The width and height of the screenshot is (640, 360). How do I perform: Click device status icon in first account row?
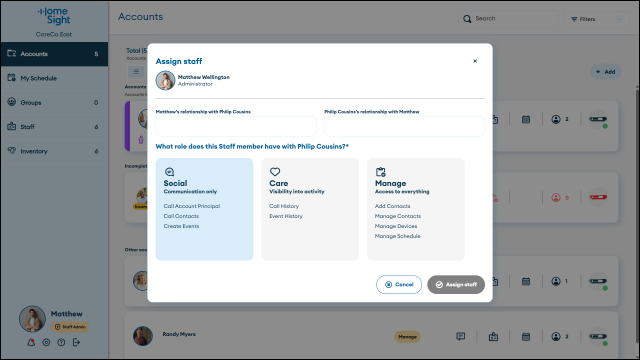[598, 120]
